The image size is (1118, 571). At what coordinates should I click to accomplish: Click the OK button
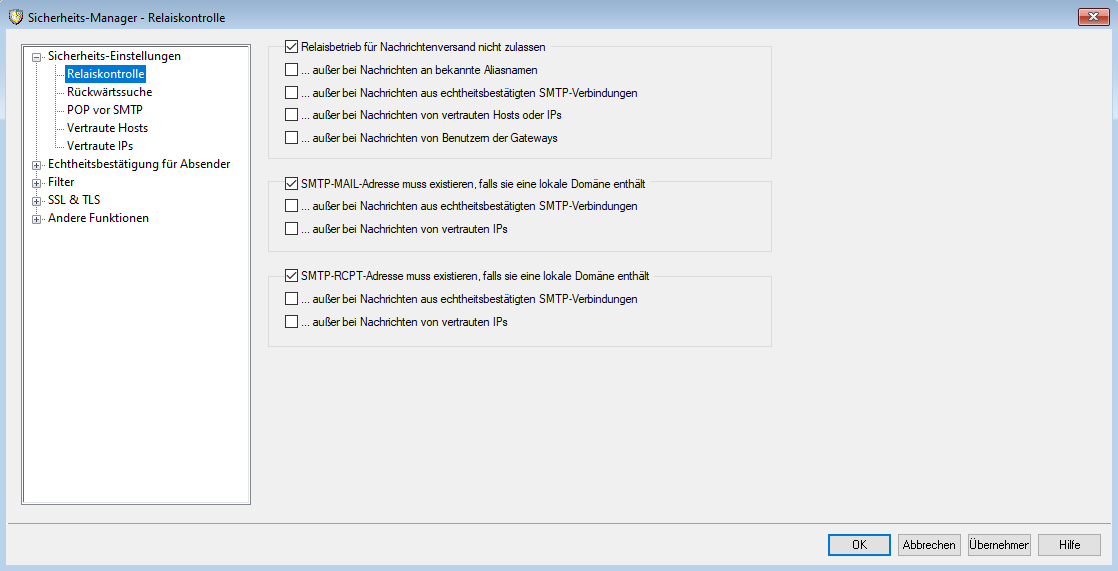click(x=858, y=545)
